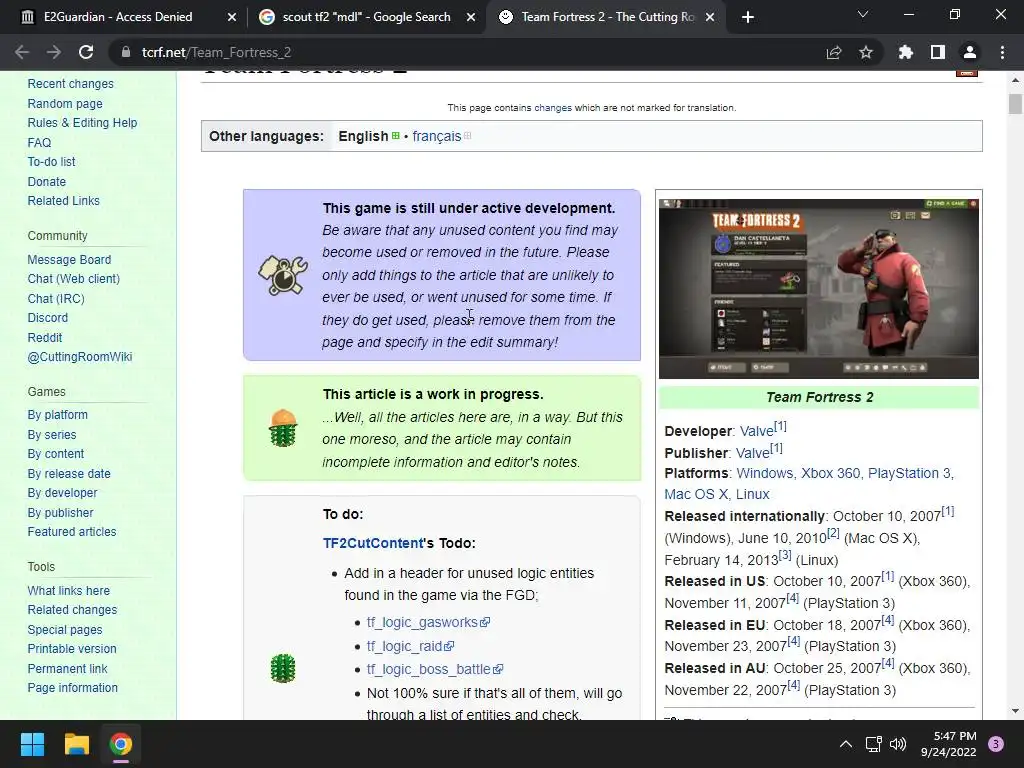Show hidden tray icons chevron
Viewport: 1024px width, 768px height.
846,744
